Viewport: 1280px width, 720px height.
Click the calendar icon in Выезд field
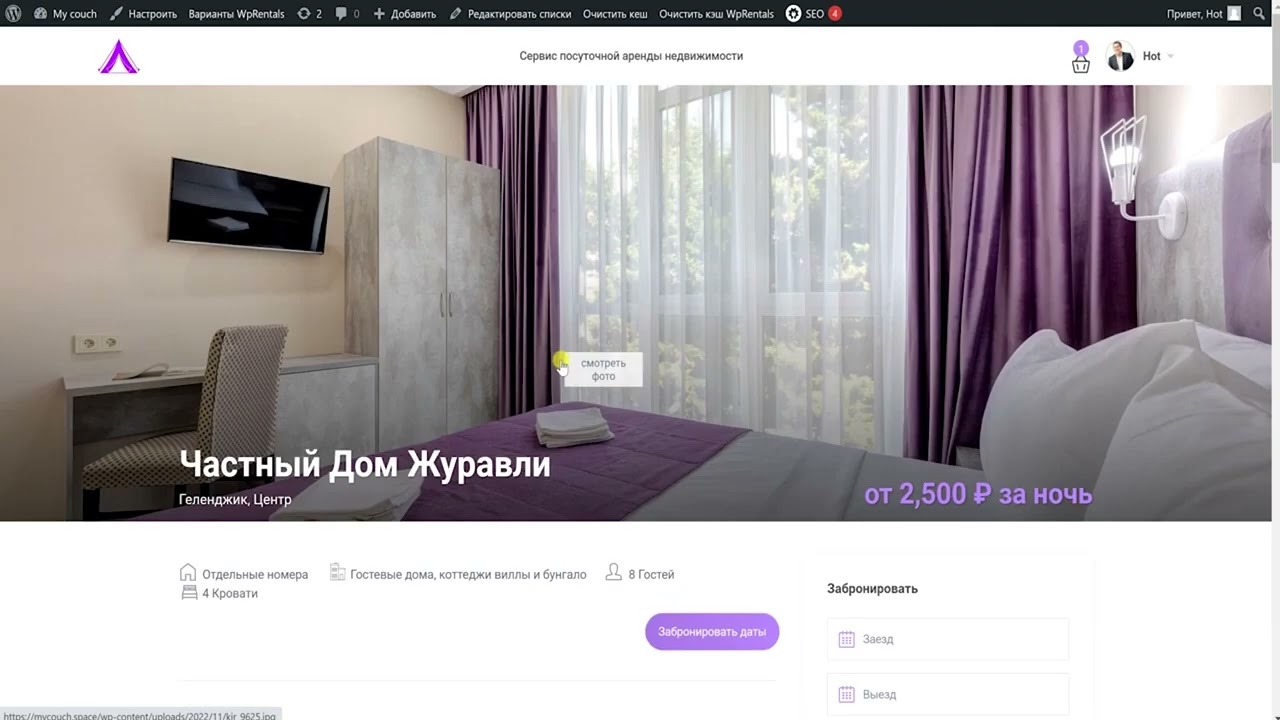846,694
